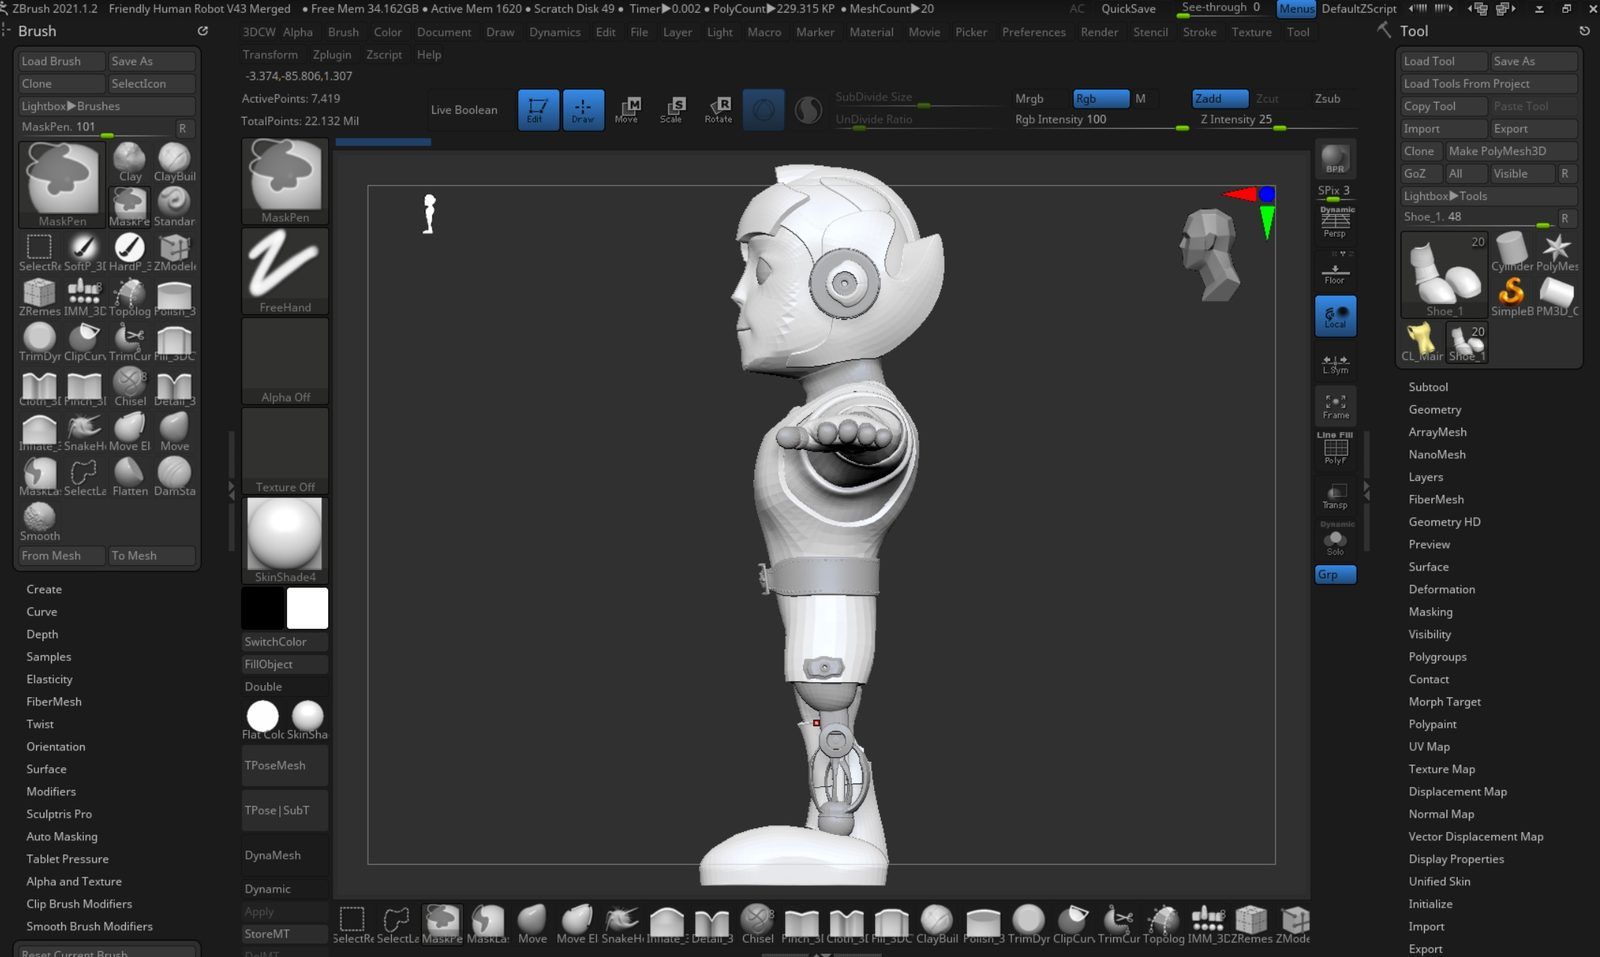Select the Clay brush in Brush palette

click(129, 162)
